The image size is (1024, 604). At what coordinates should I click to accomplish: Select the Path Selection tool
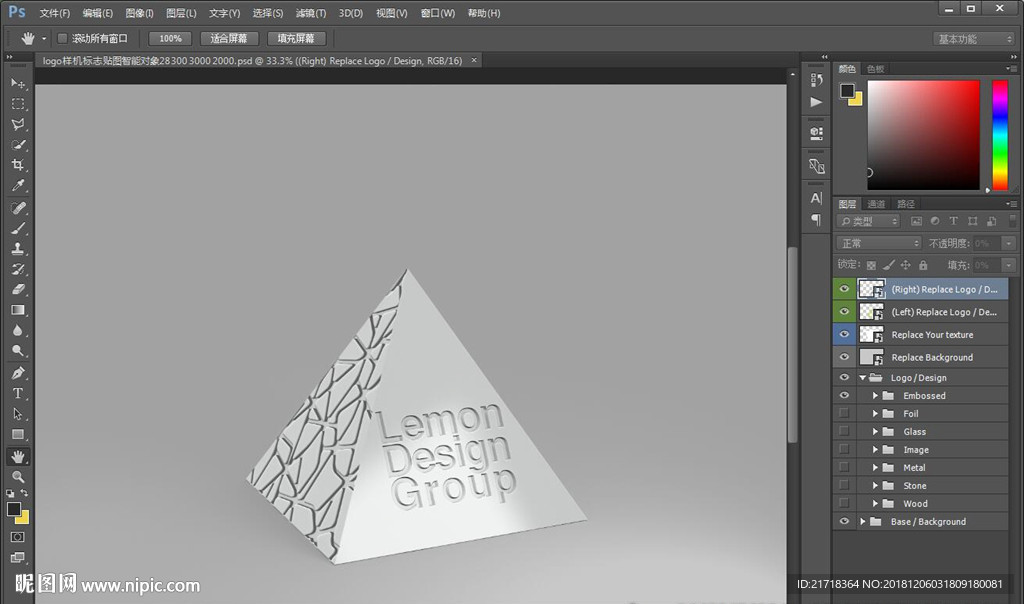pyautogui.click(x=18, y=414)
